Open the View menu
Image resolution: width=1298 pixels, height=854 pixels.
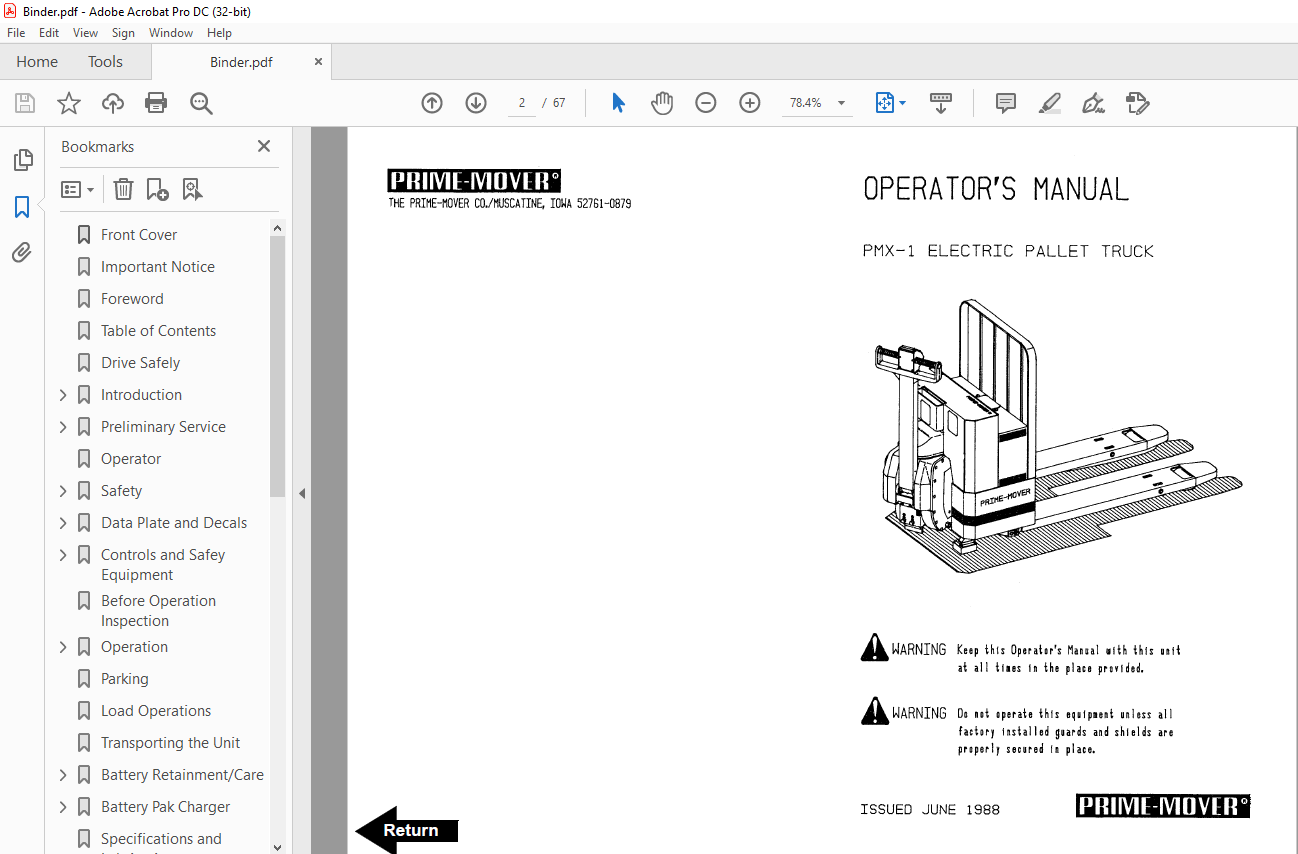click(x=86, y=33)
